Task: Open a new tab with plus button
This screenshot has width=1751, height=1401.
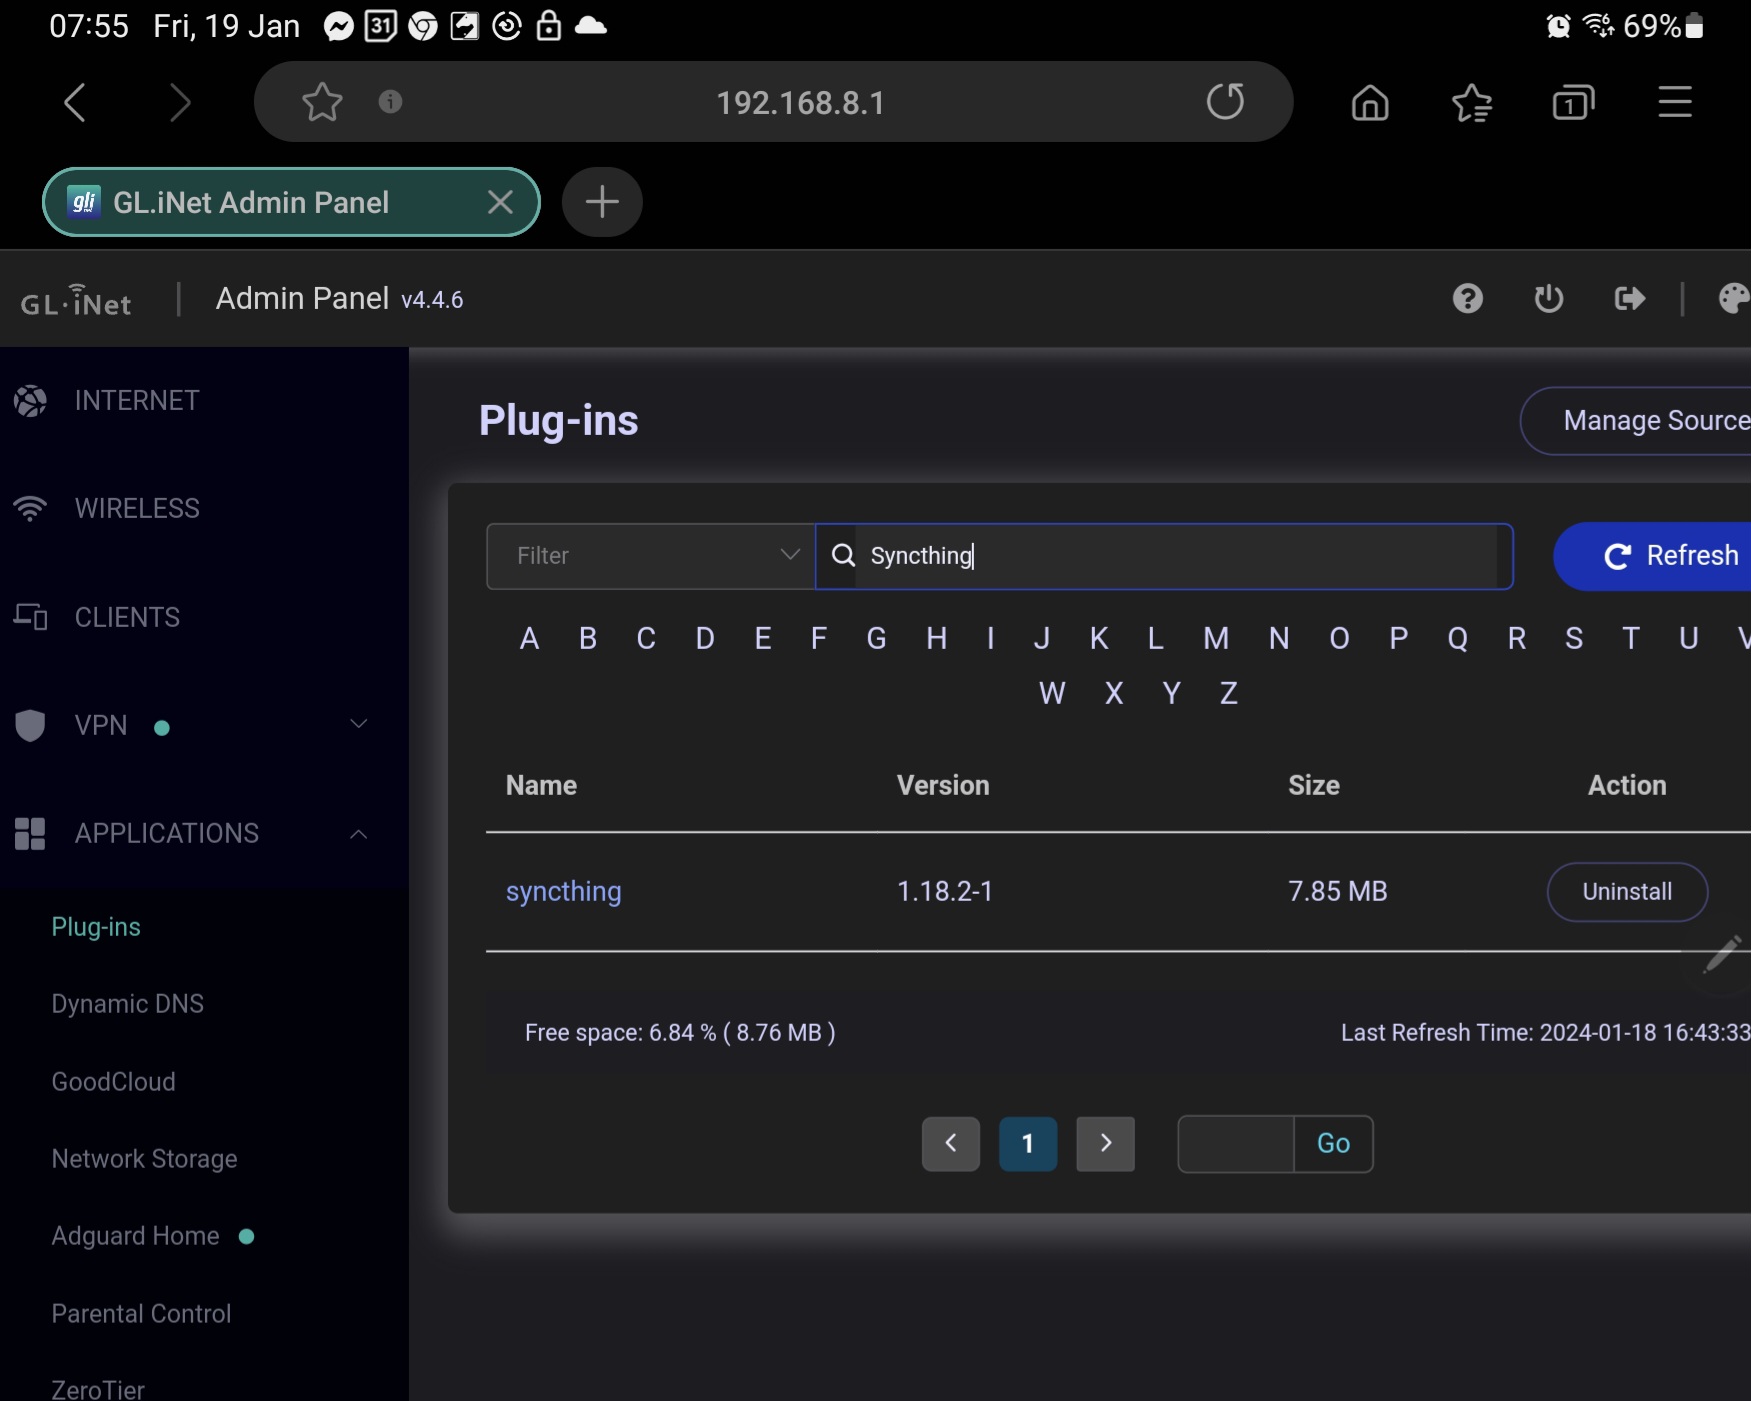Action: [x=602, y=202]
